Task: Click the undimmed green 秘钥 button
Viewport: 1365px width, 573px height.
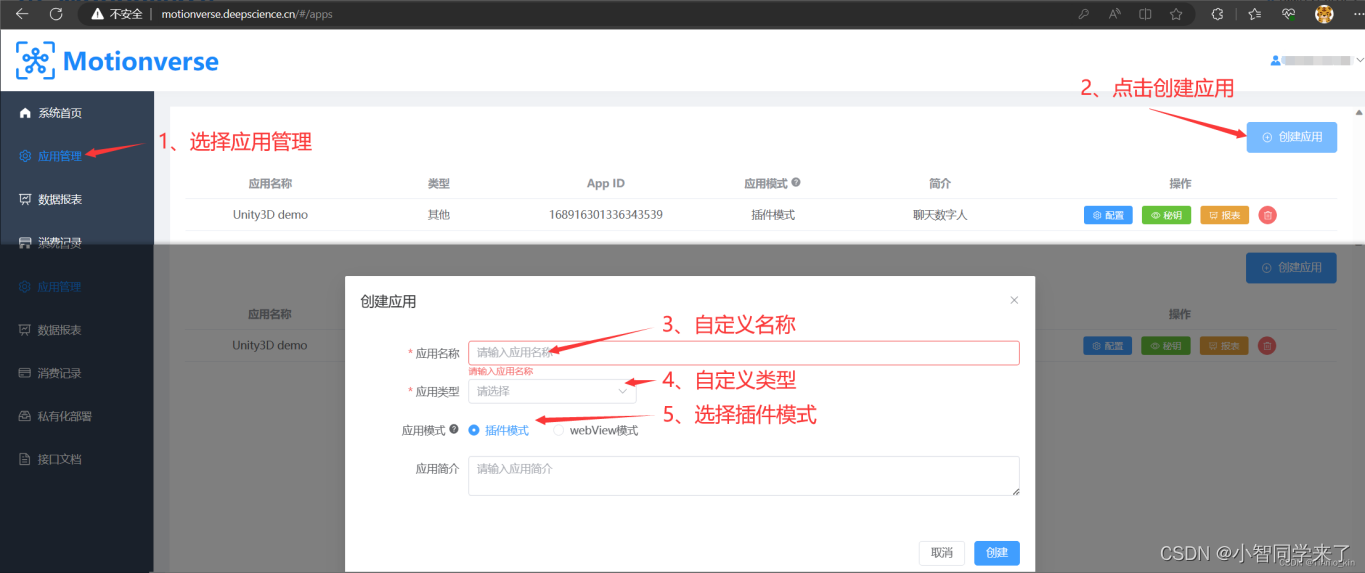Action: click(x=1166, y=215)
